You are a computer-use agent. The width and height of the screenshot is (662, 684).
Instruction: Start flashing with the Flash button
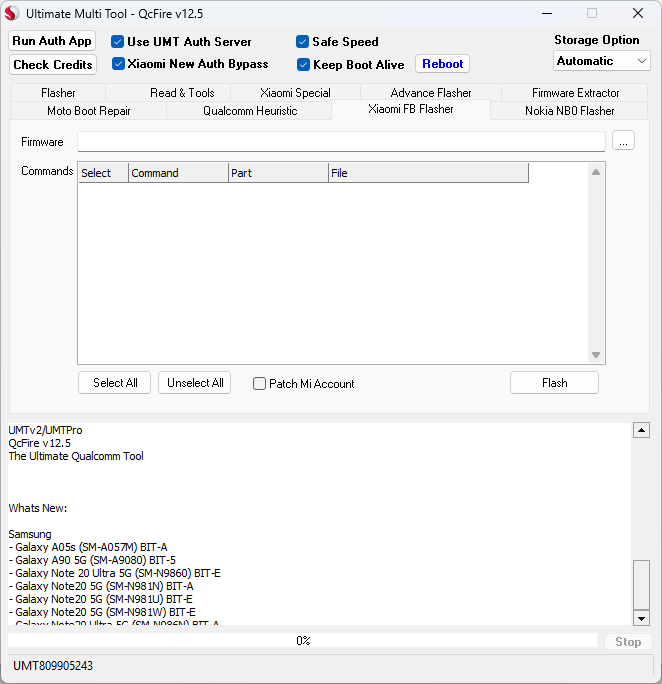[554, 383]
